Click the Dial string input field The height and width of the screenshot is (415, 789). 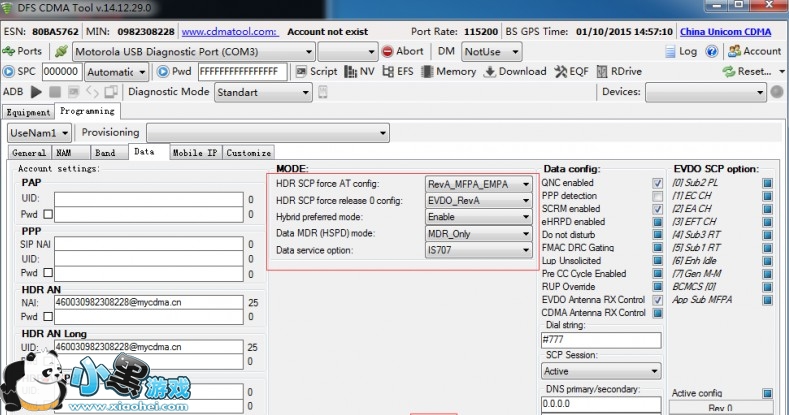(601, 340)
